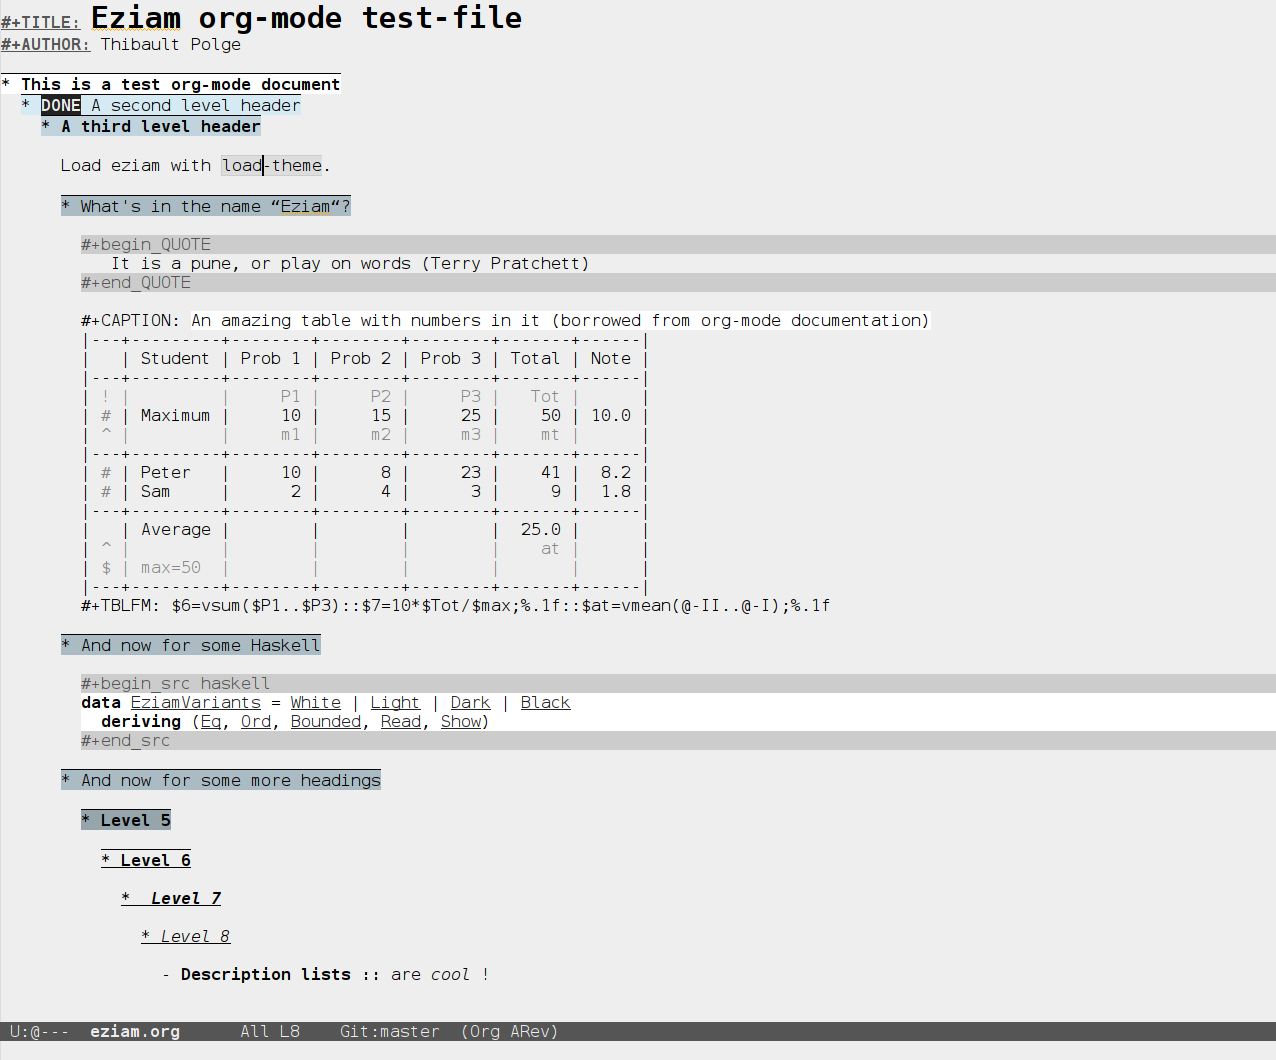Click the Read typeclass name
This screenshot has width=1276, height=1060.
(x=401, y=722)
